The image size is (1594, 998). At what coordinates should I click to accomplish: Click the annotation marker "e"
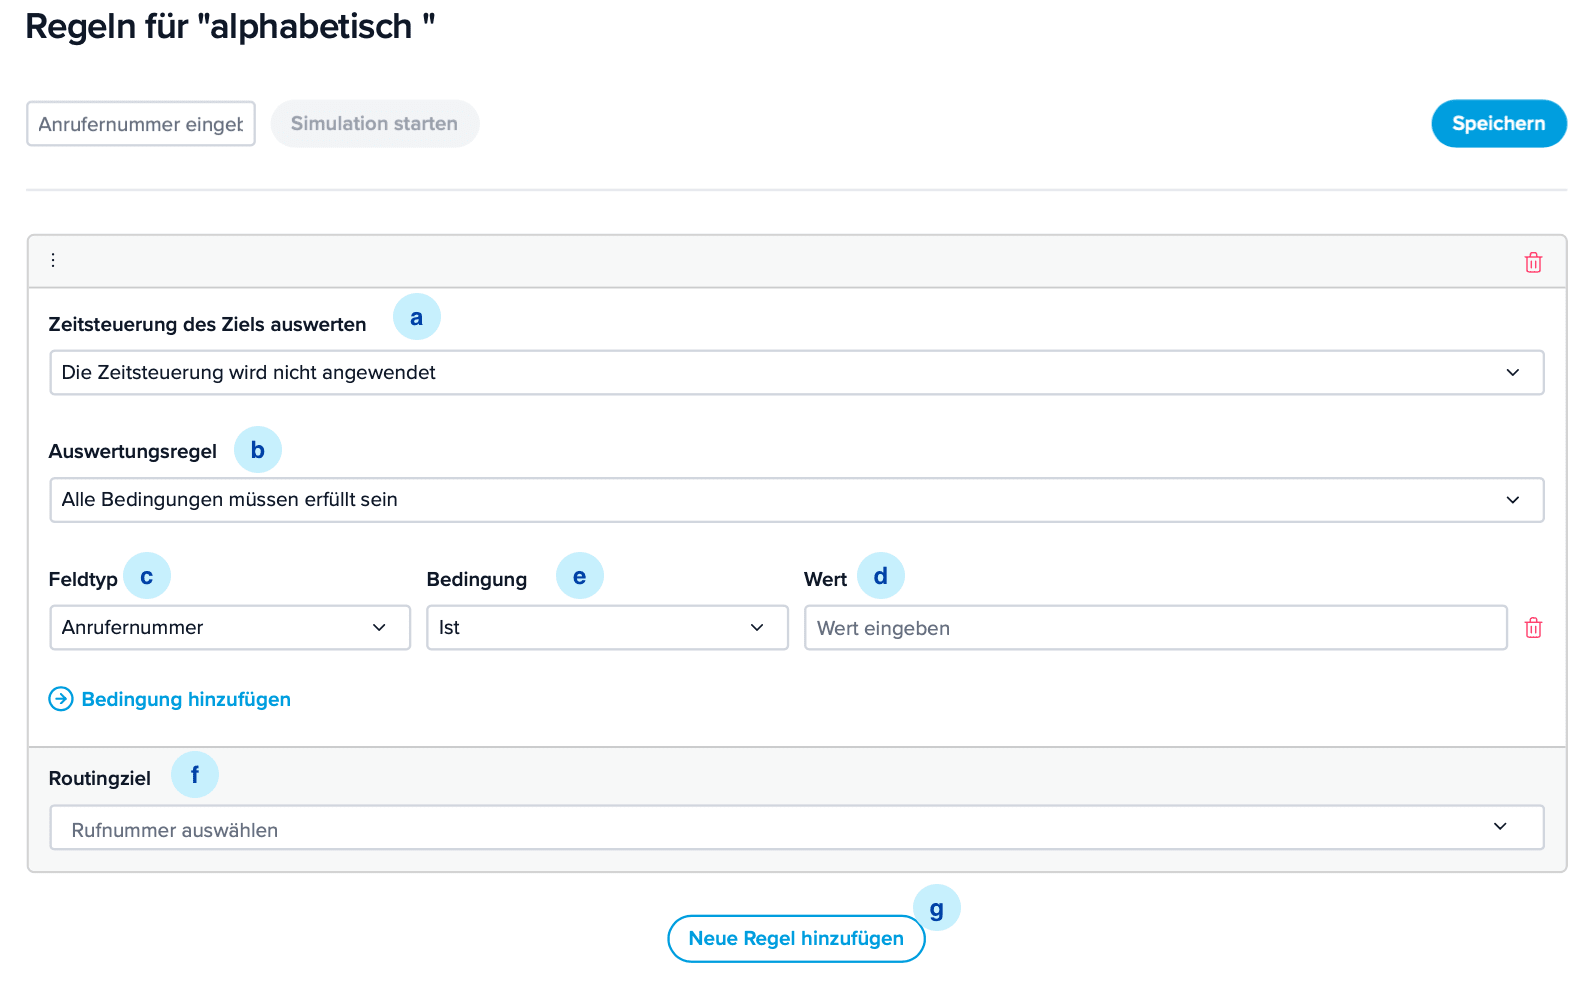coord(580,577)
